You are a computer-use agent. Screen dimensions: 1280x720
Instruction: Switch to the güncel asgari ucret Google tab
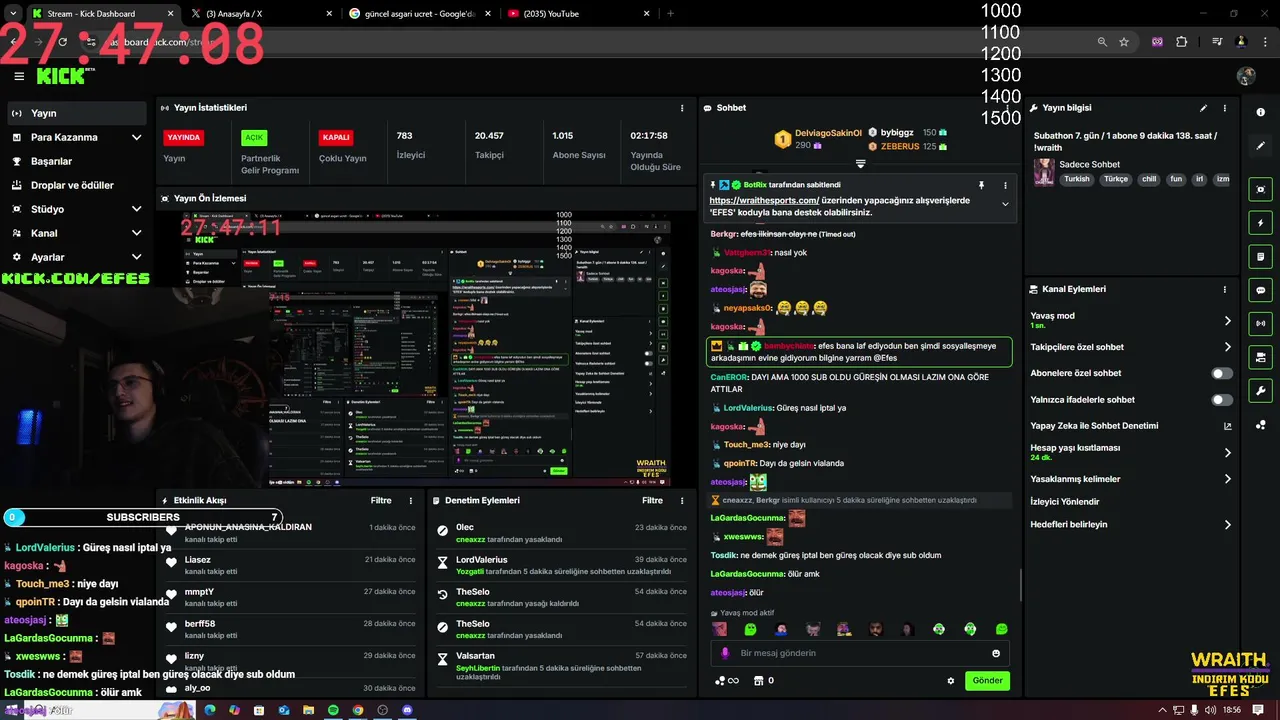coord(420,14)
